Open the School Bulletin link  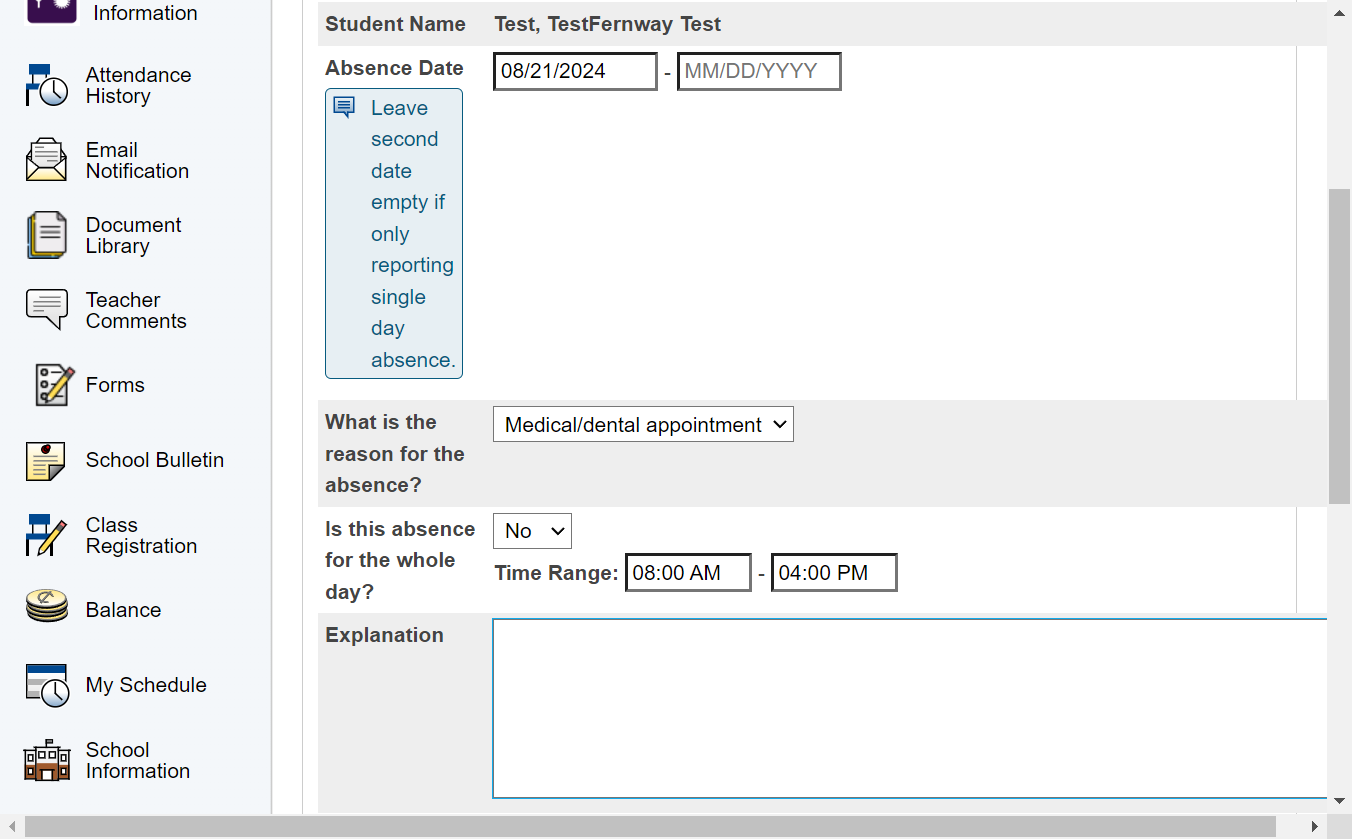(x=155, y=460)
